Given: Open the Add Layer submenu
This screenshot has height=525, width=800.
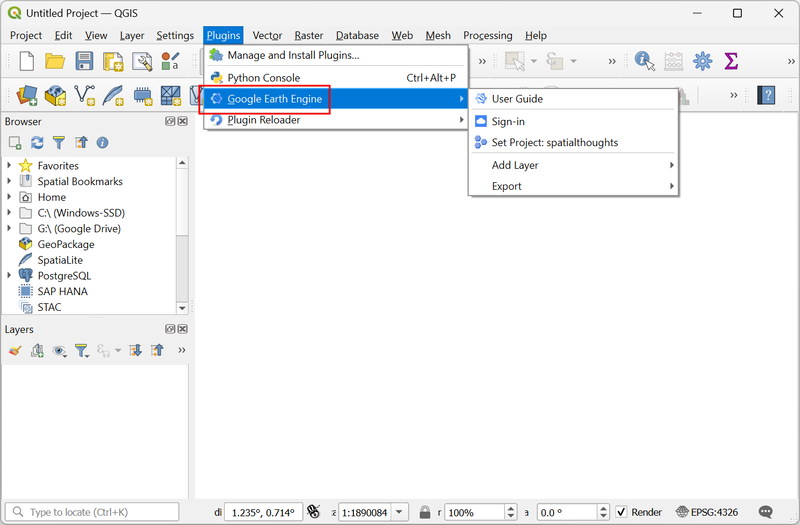Looking at the screenshot, I should coord(573,165).
